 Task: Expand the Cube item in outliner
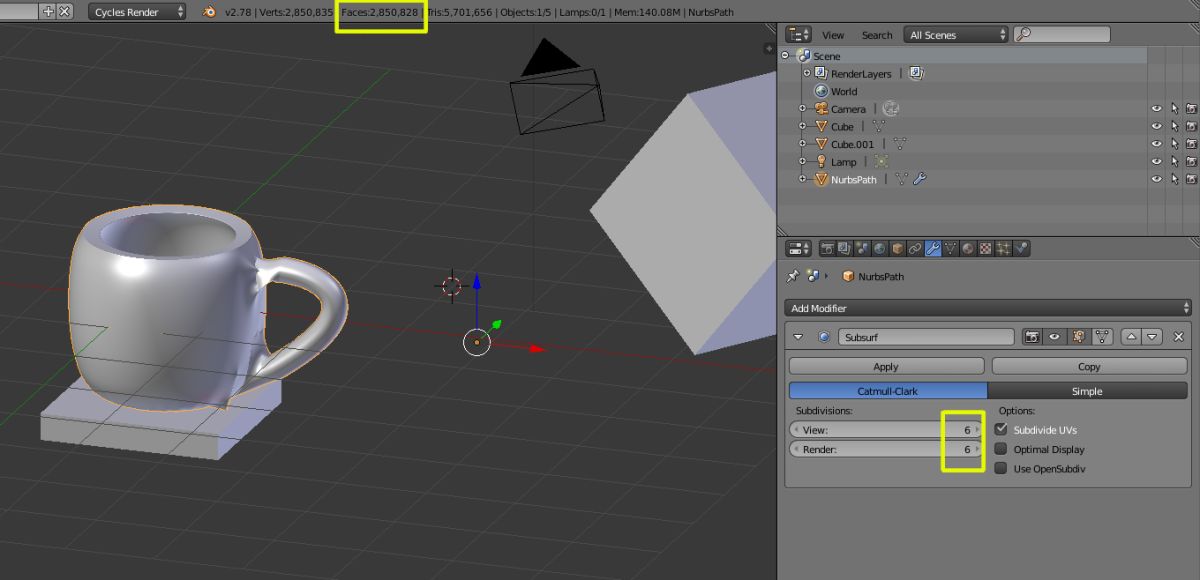click(x=803, y=127)
